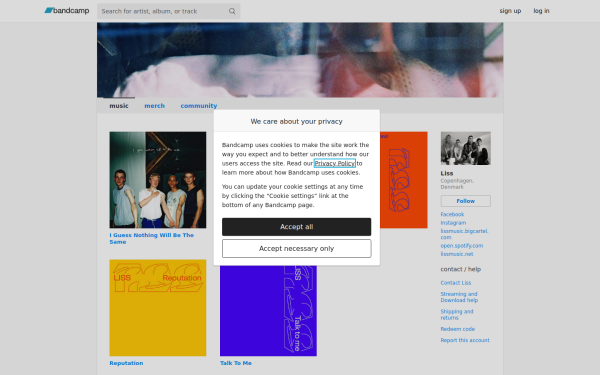Screen dimensions: 600x375
Task: Open the log in link
Action: (541, 11)
